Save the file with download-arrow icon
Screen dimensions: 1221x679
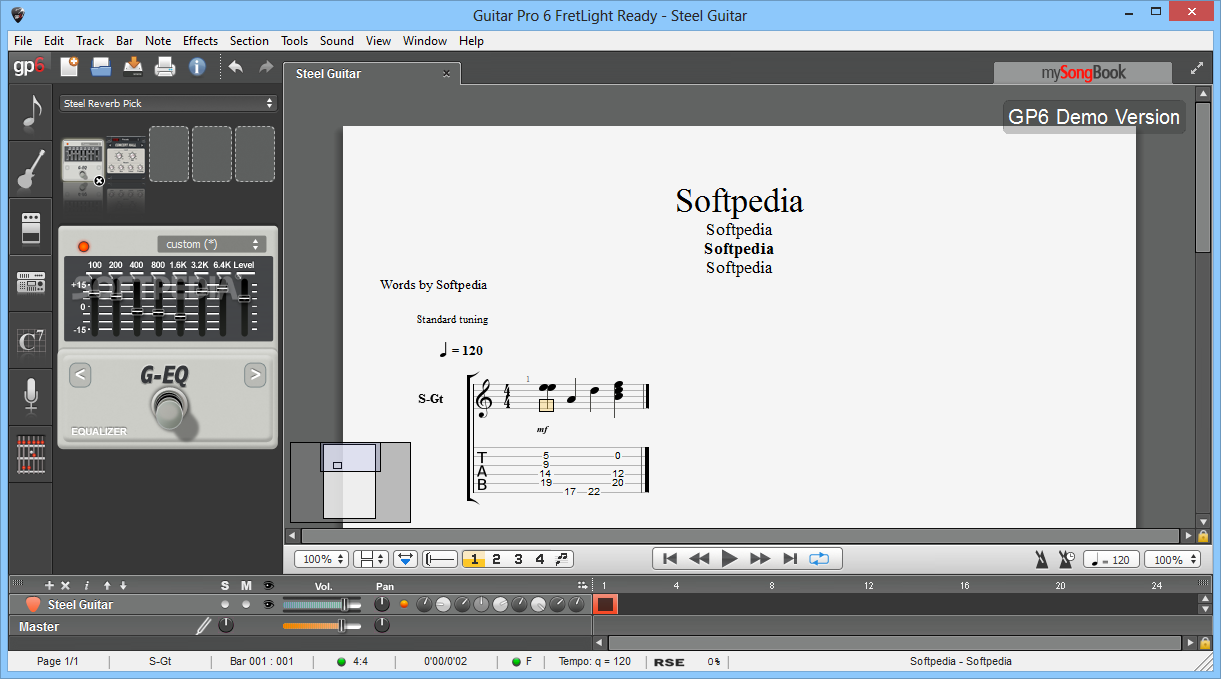coord(133,67)
